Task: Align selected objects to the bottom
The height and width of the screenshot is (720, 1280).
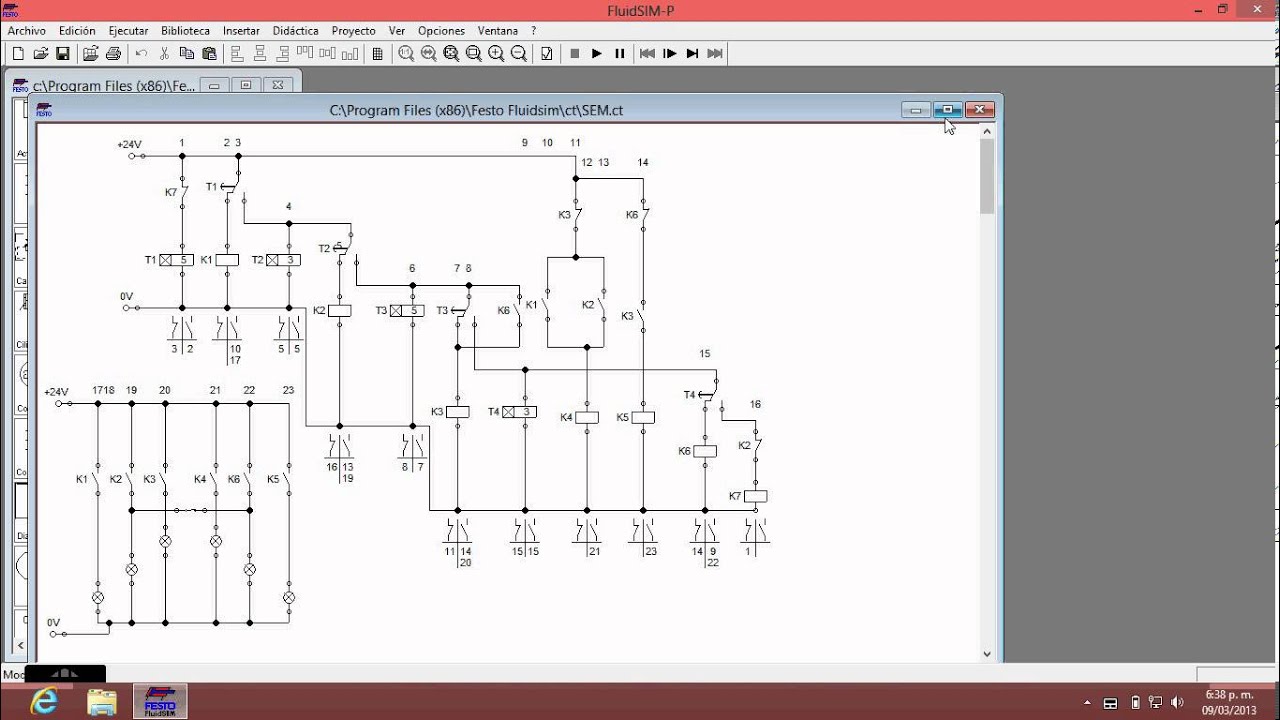Action: 350,54
